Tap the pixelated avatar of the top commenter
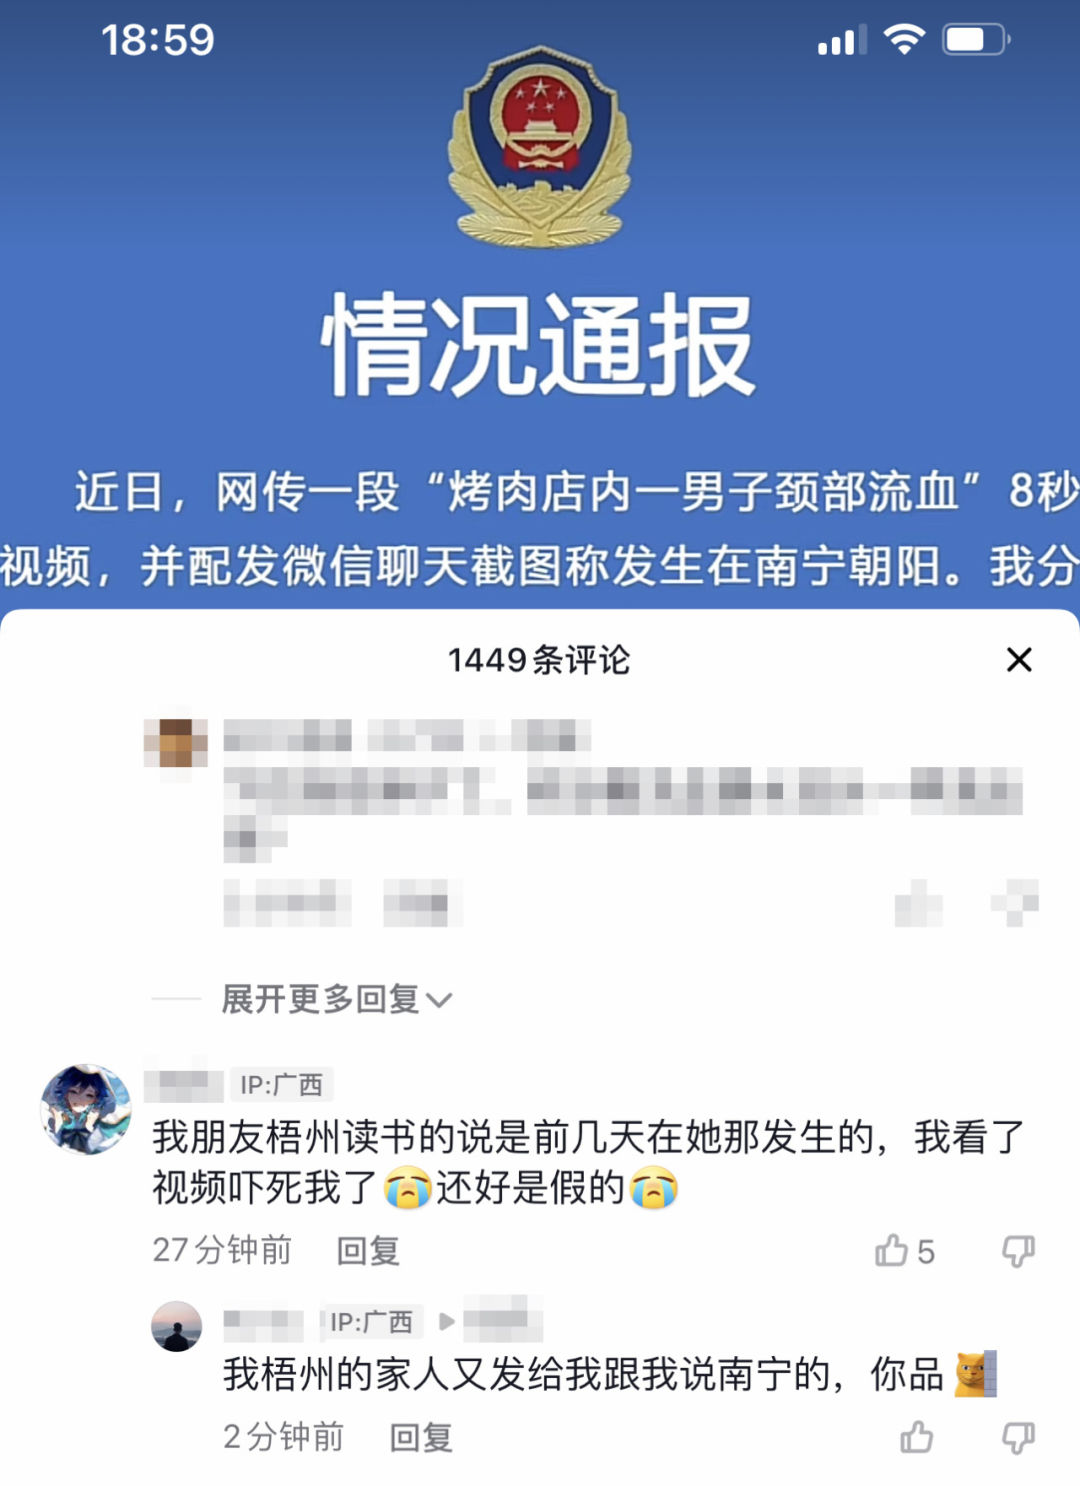Screen dimensions: 1080x1486 [176, 744]
